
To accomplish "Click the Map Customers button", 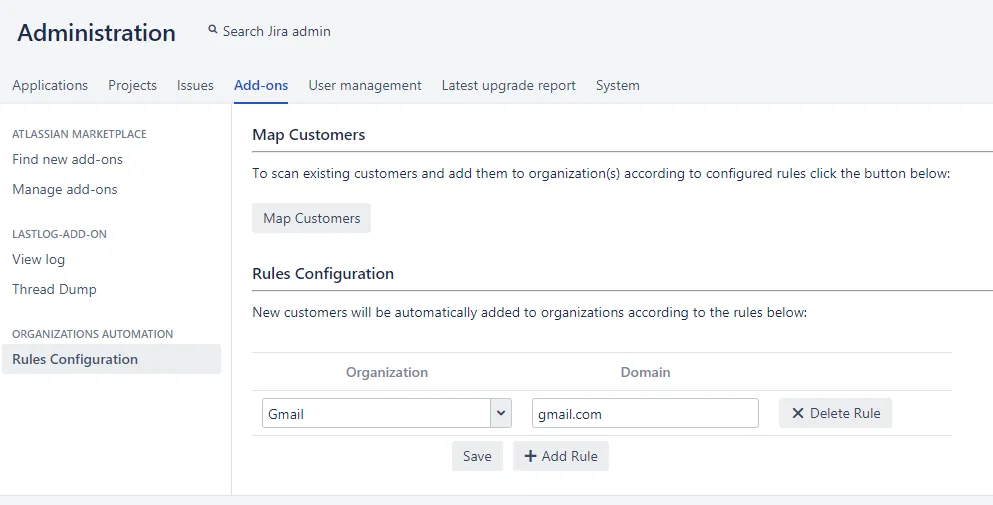I will [311, 218].
